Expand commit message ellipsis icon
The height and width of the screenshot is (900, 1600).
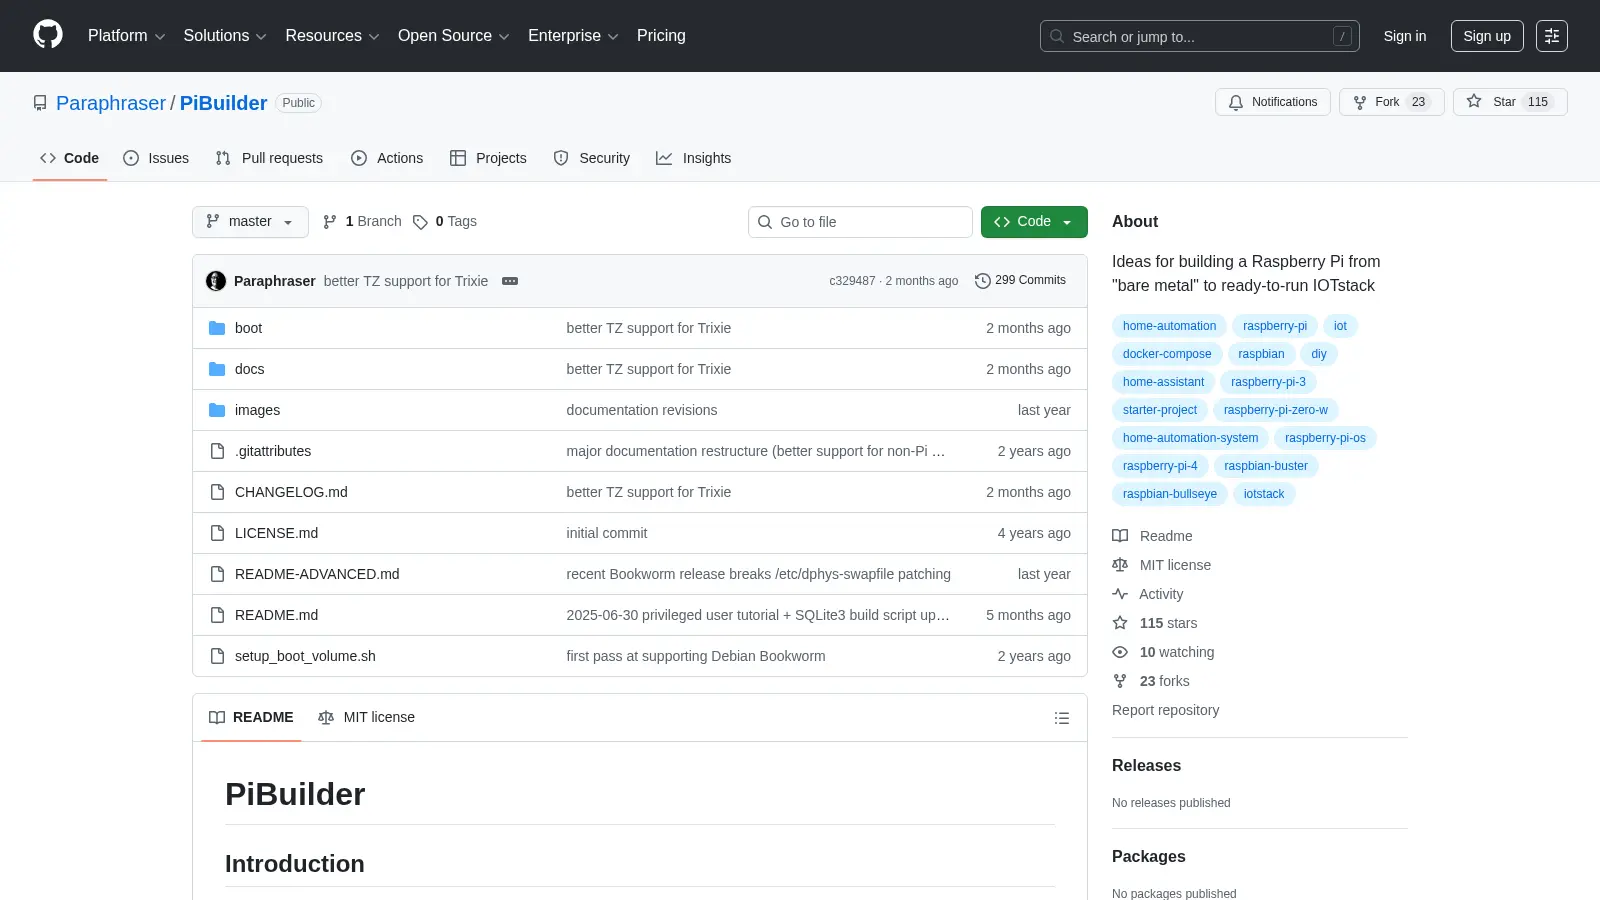(510, 281)
